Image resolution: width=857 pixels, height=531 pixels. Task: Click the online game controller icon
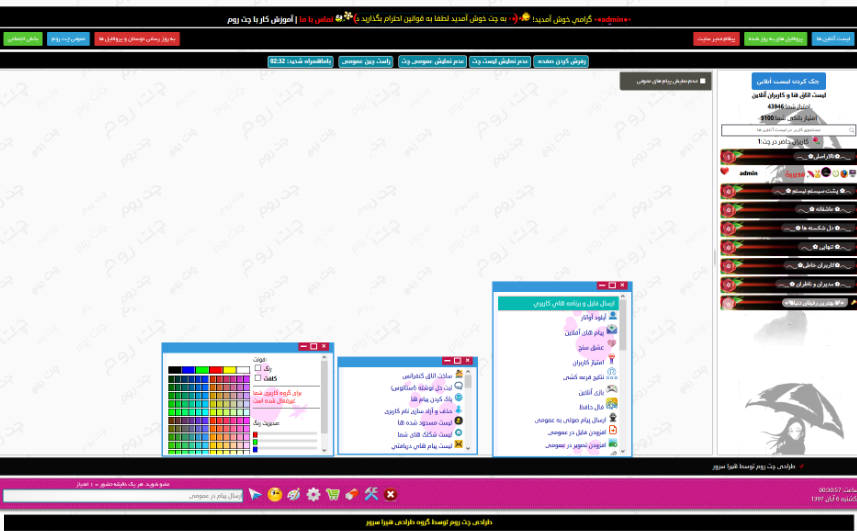click(x=612, y=389)
